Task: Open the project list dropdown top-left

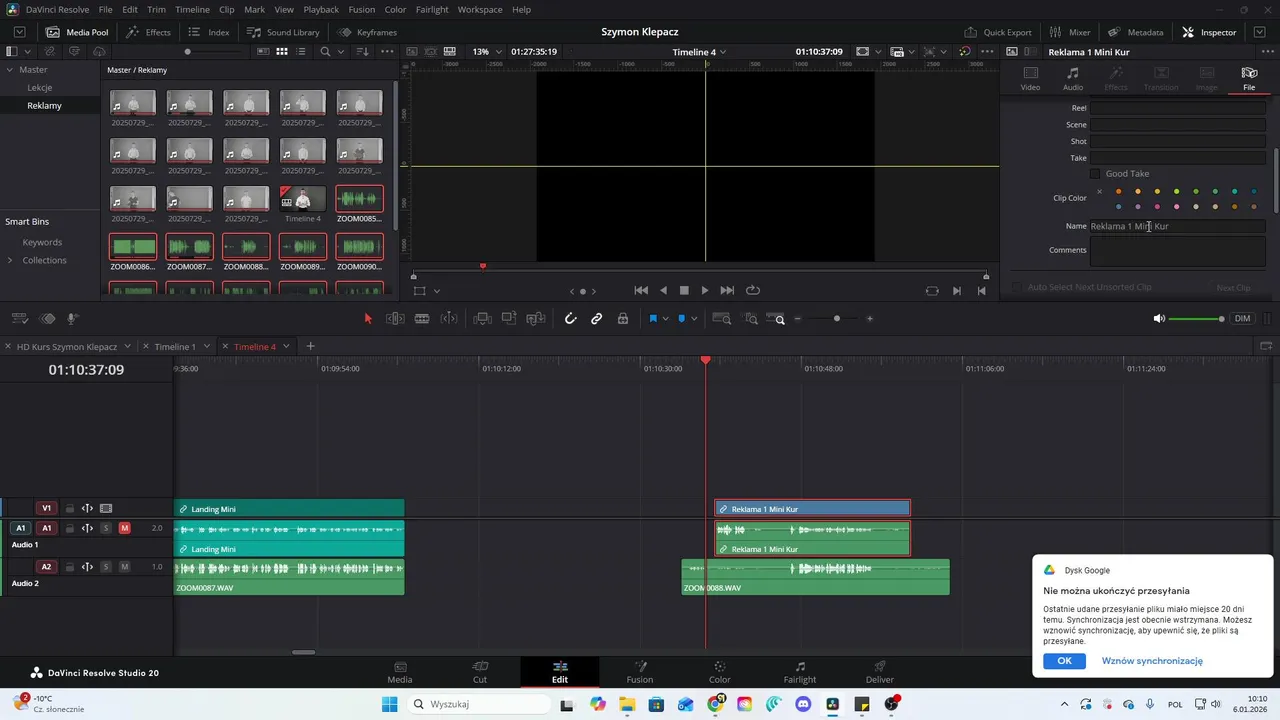Action: [x=19, y=32]
